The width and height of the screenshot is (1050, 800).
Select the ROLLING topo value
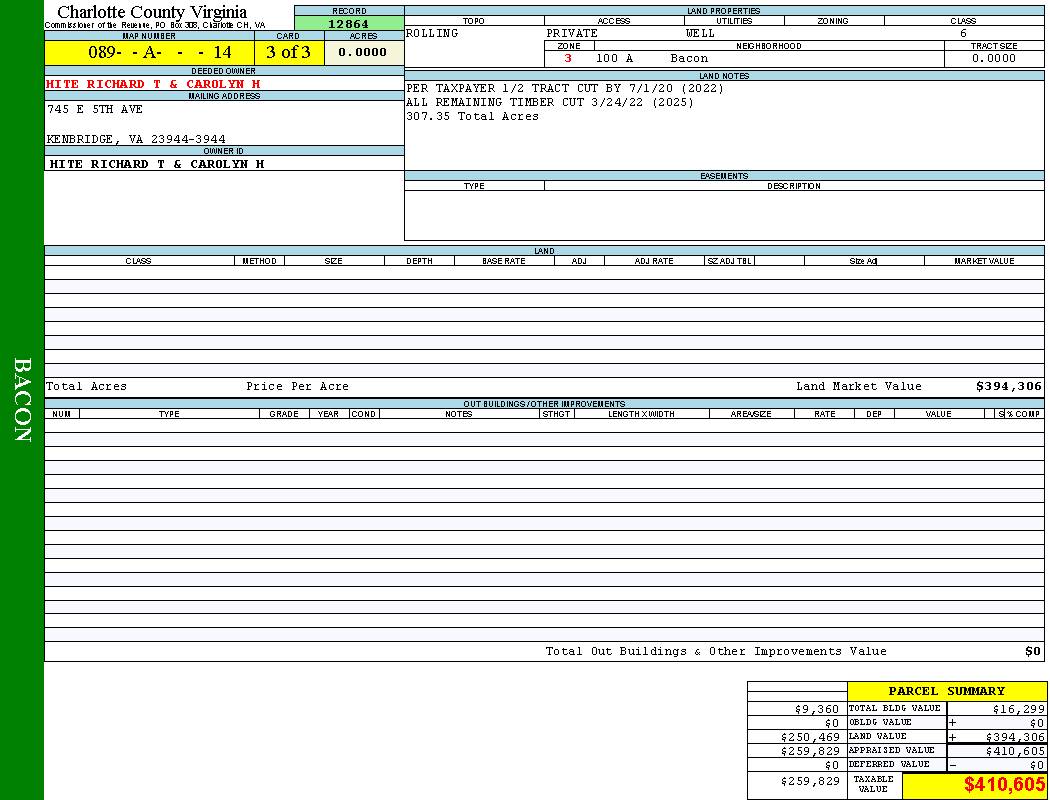coord(432,33)
